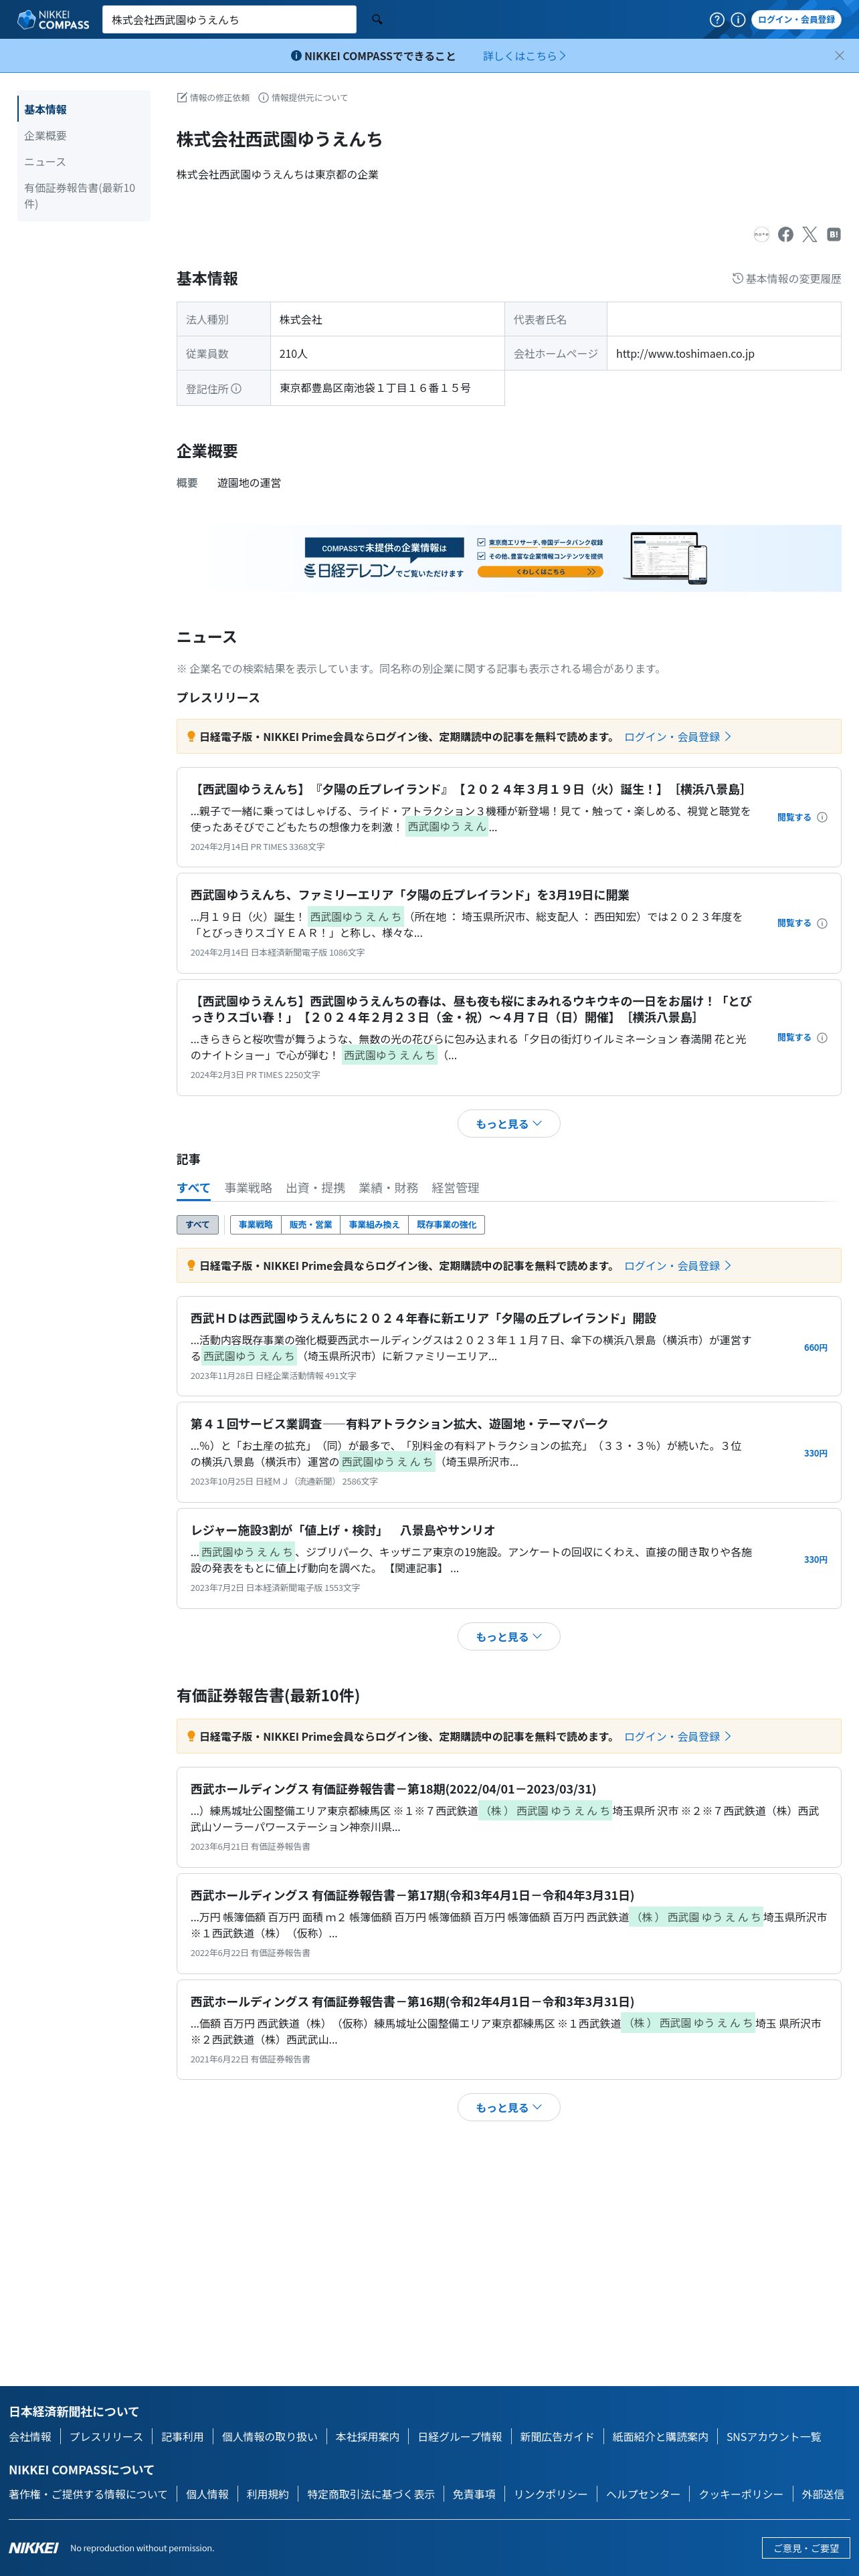Screen dimensions: 859x2576
Task: Click 閲覧する for 3月19日に開業 article
Action: tap(794, 923)
